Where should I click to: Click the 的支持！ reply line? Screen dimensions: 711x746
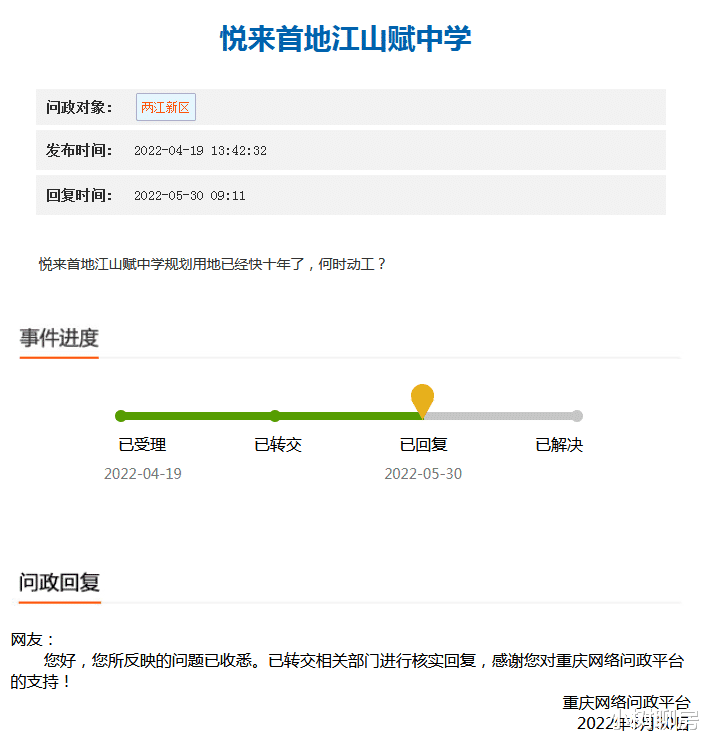click(x=40, y=682)
